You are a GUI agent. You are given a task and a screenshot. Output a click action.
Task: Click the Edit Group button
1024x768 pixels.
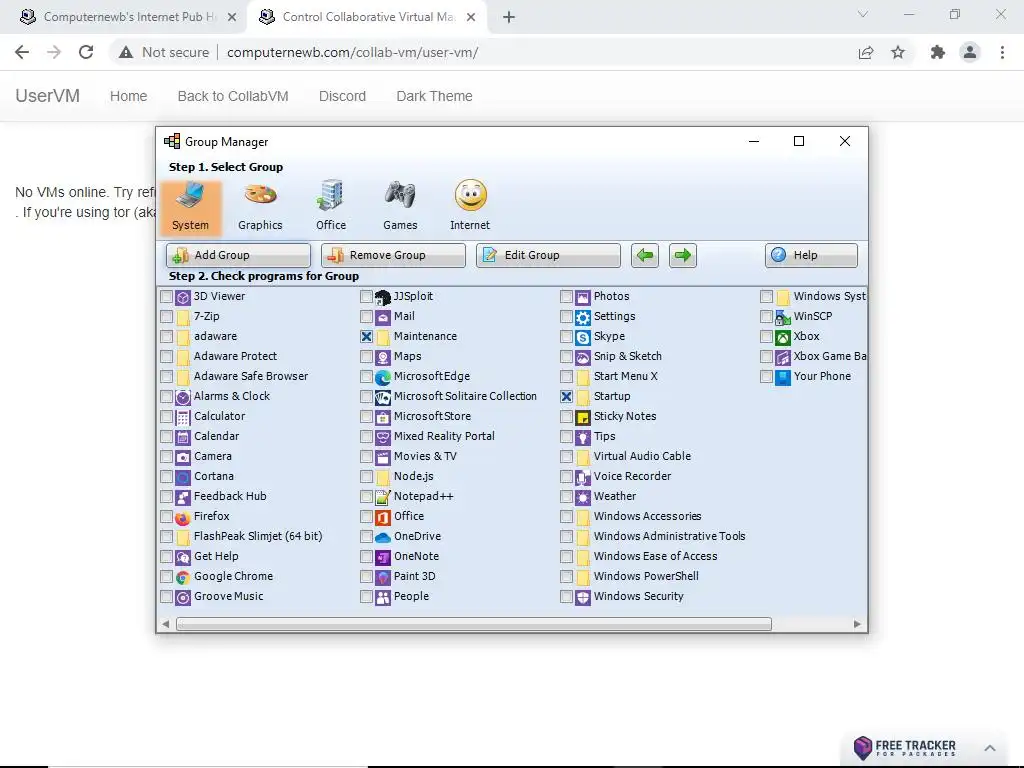(x=548, y=255)
